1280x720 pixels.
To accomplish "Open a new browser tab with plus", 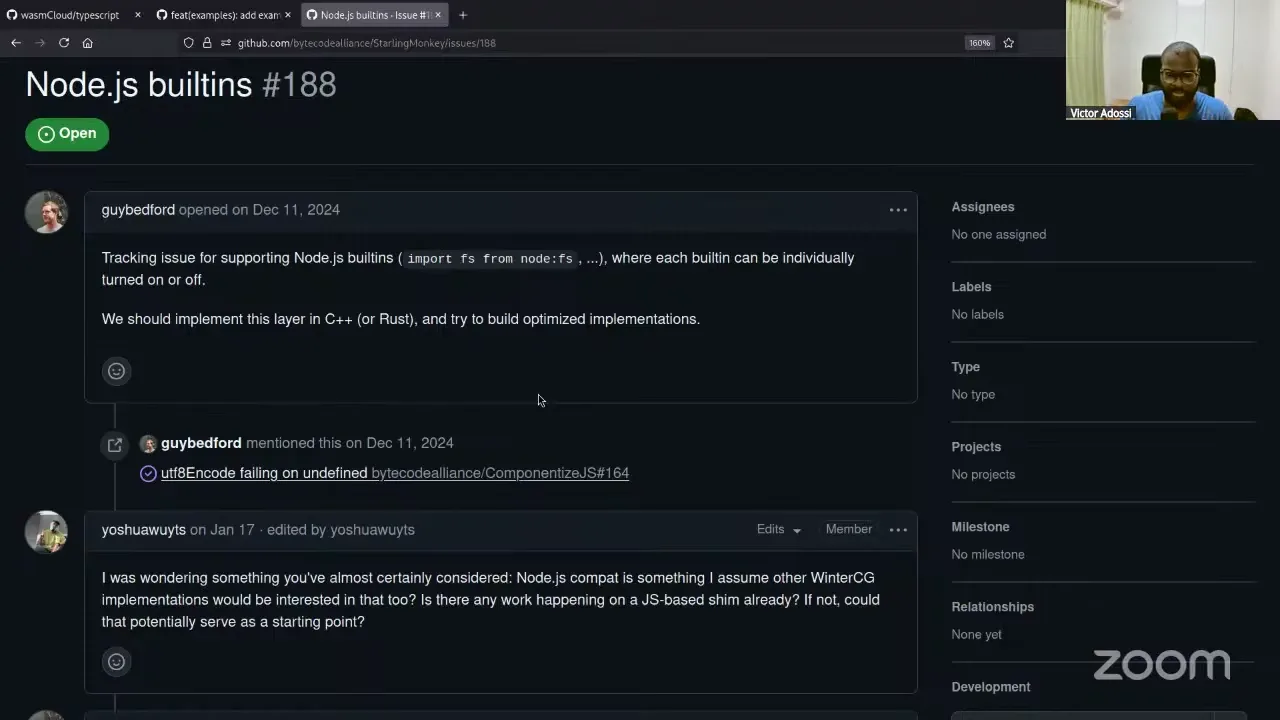I will (x=462, y=15).
